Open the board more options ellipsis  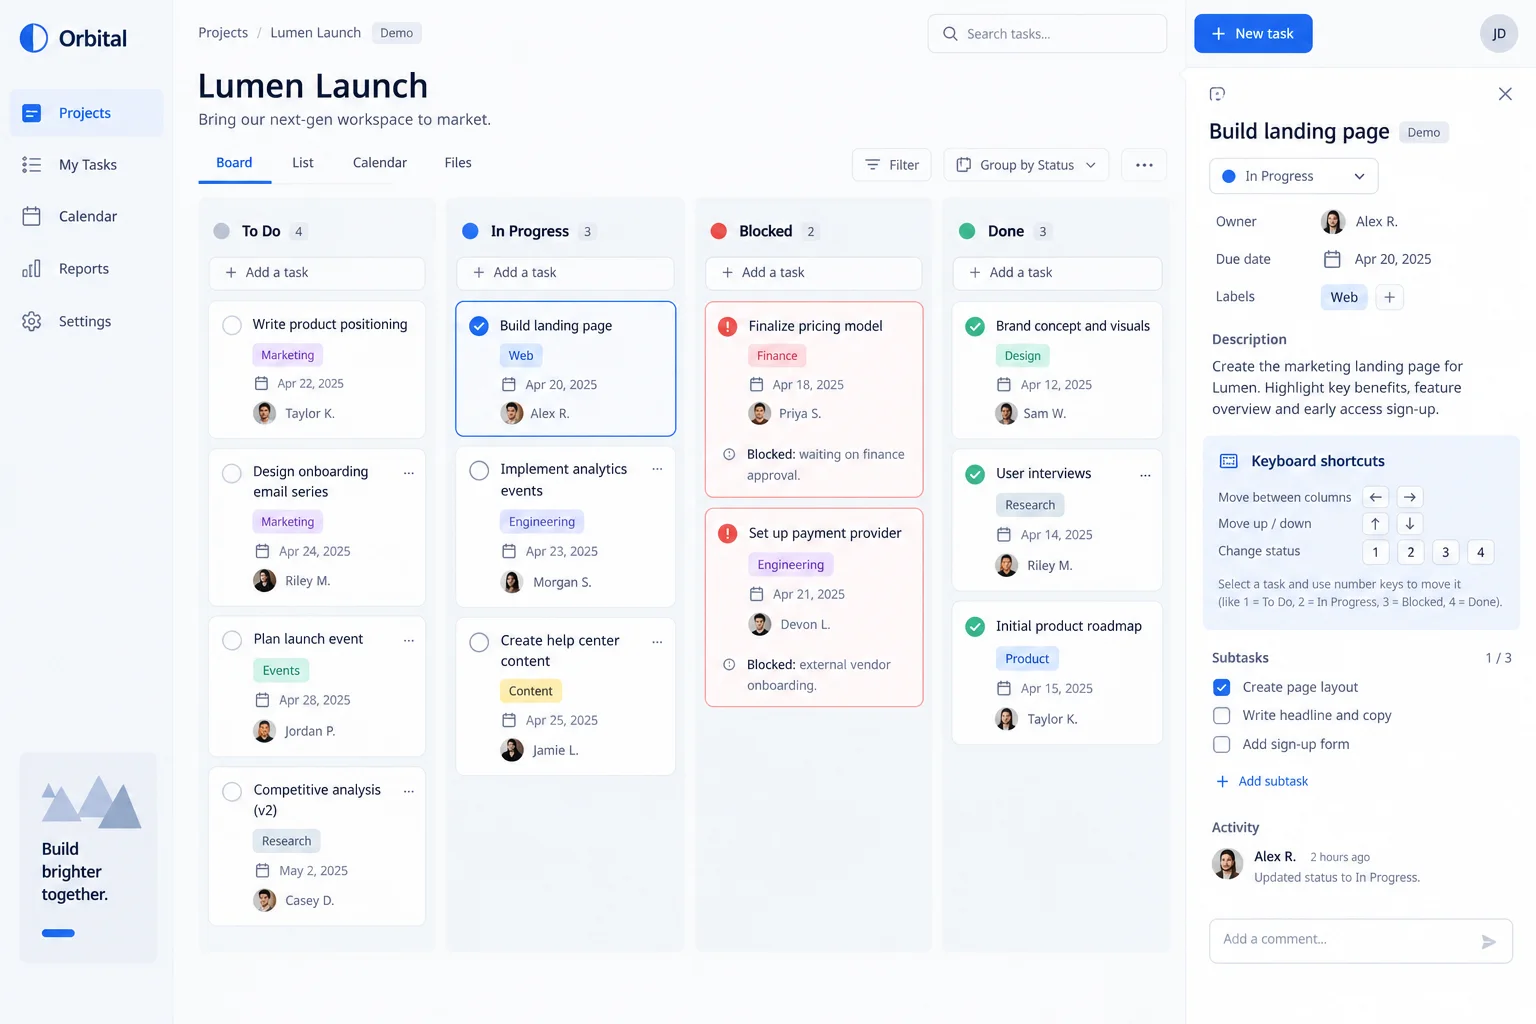1144,165
